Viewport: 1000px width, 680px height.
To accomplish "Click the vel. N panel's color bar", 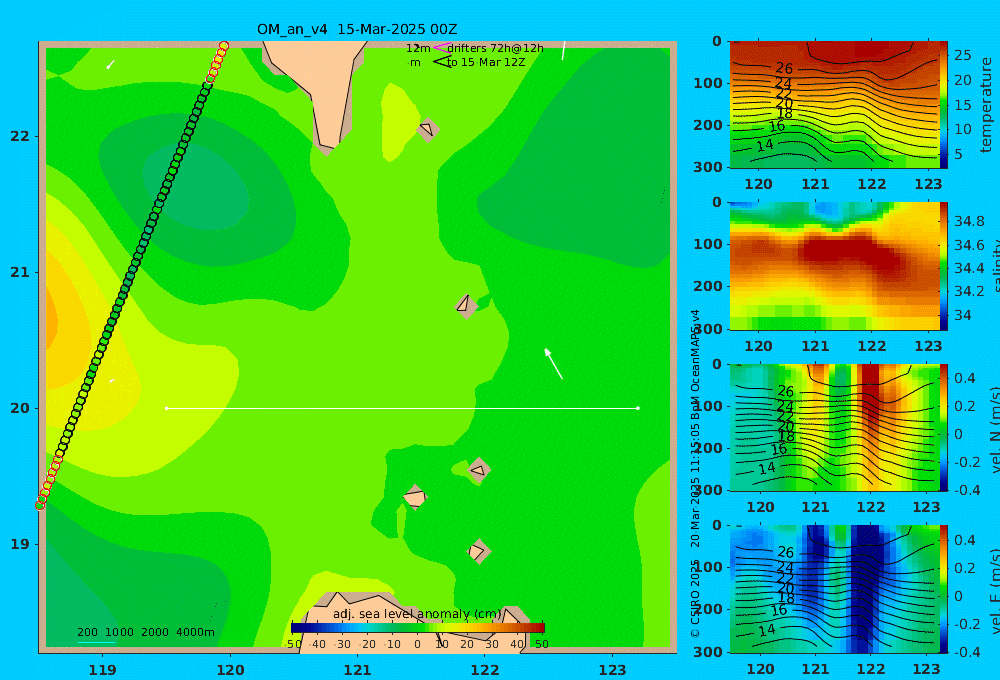I will click(x=944, y=427).
